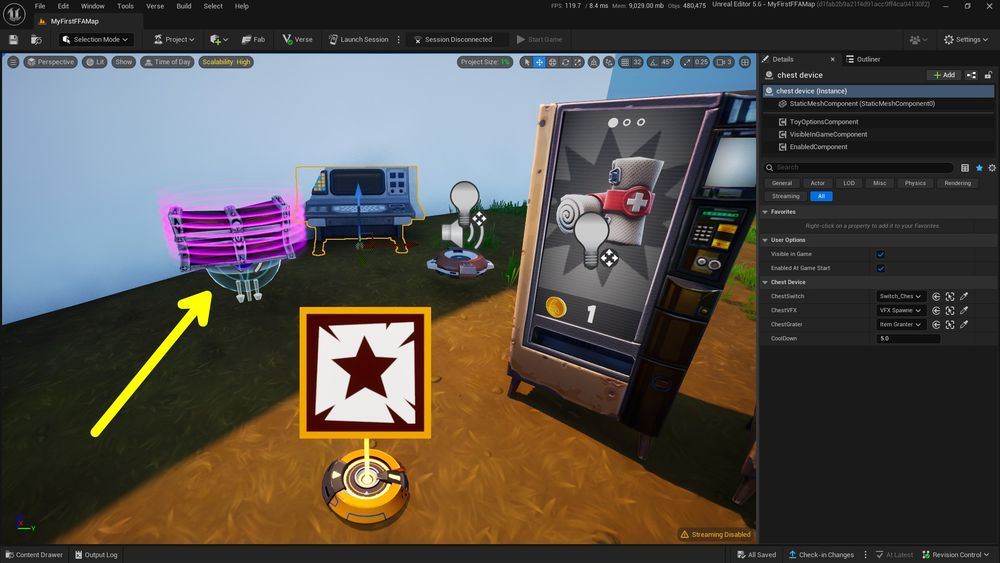Open Verse from the toolbar
Image resolution: width=1000 pixels, height=563 pixels.
coord(297,40)
